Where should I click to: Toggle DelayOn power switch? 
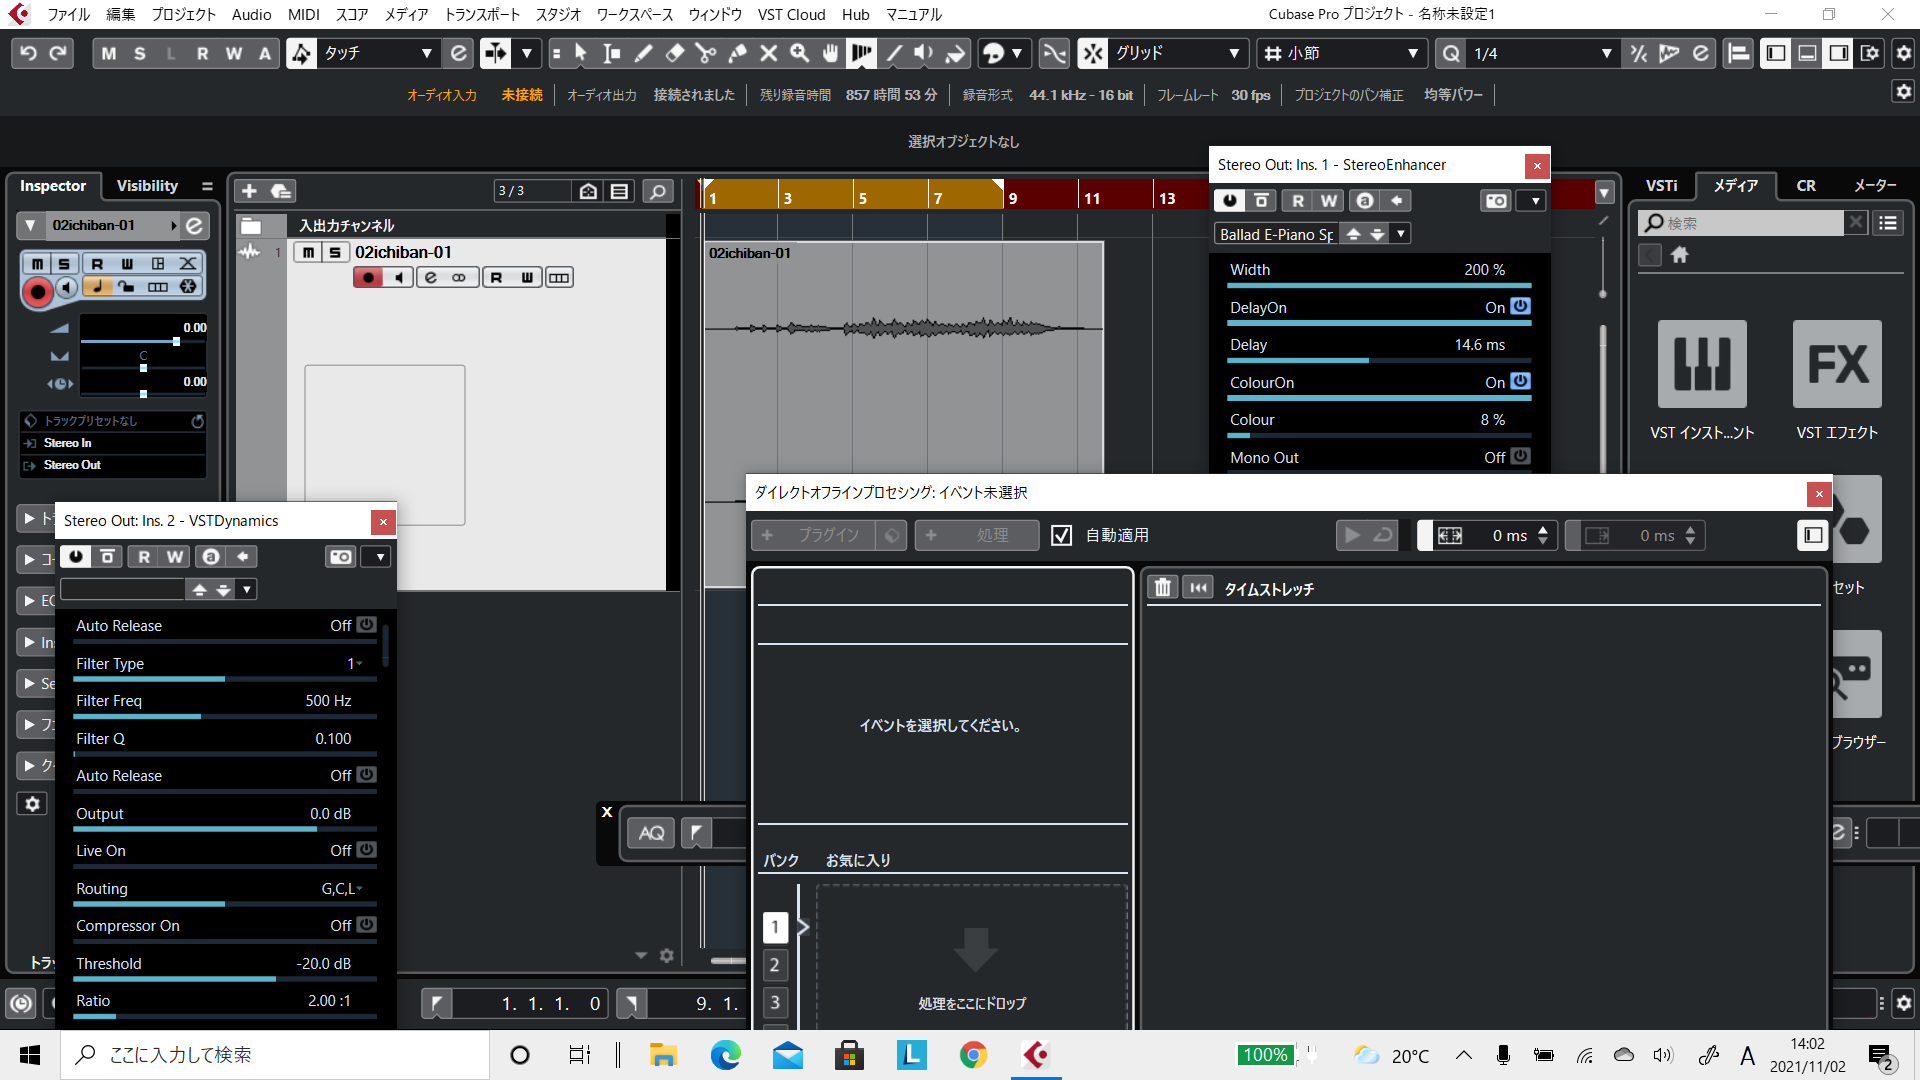(x=1520, y=307)
